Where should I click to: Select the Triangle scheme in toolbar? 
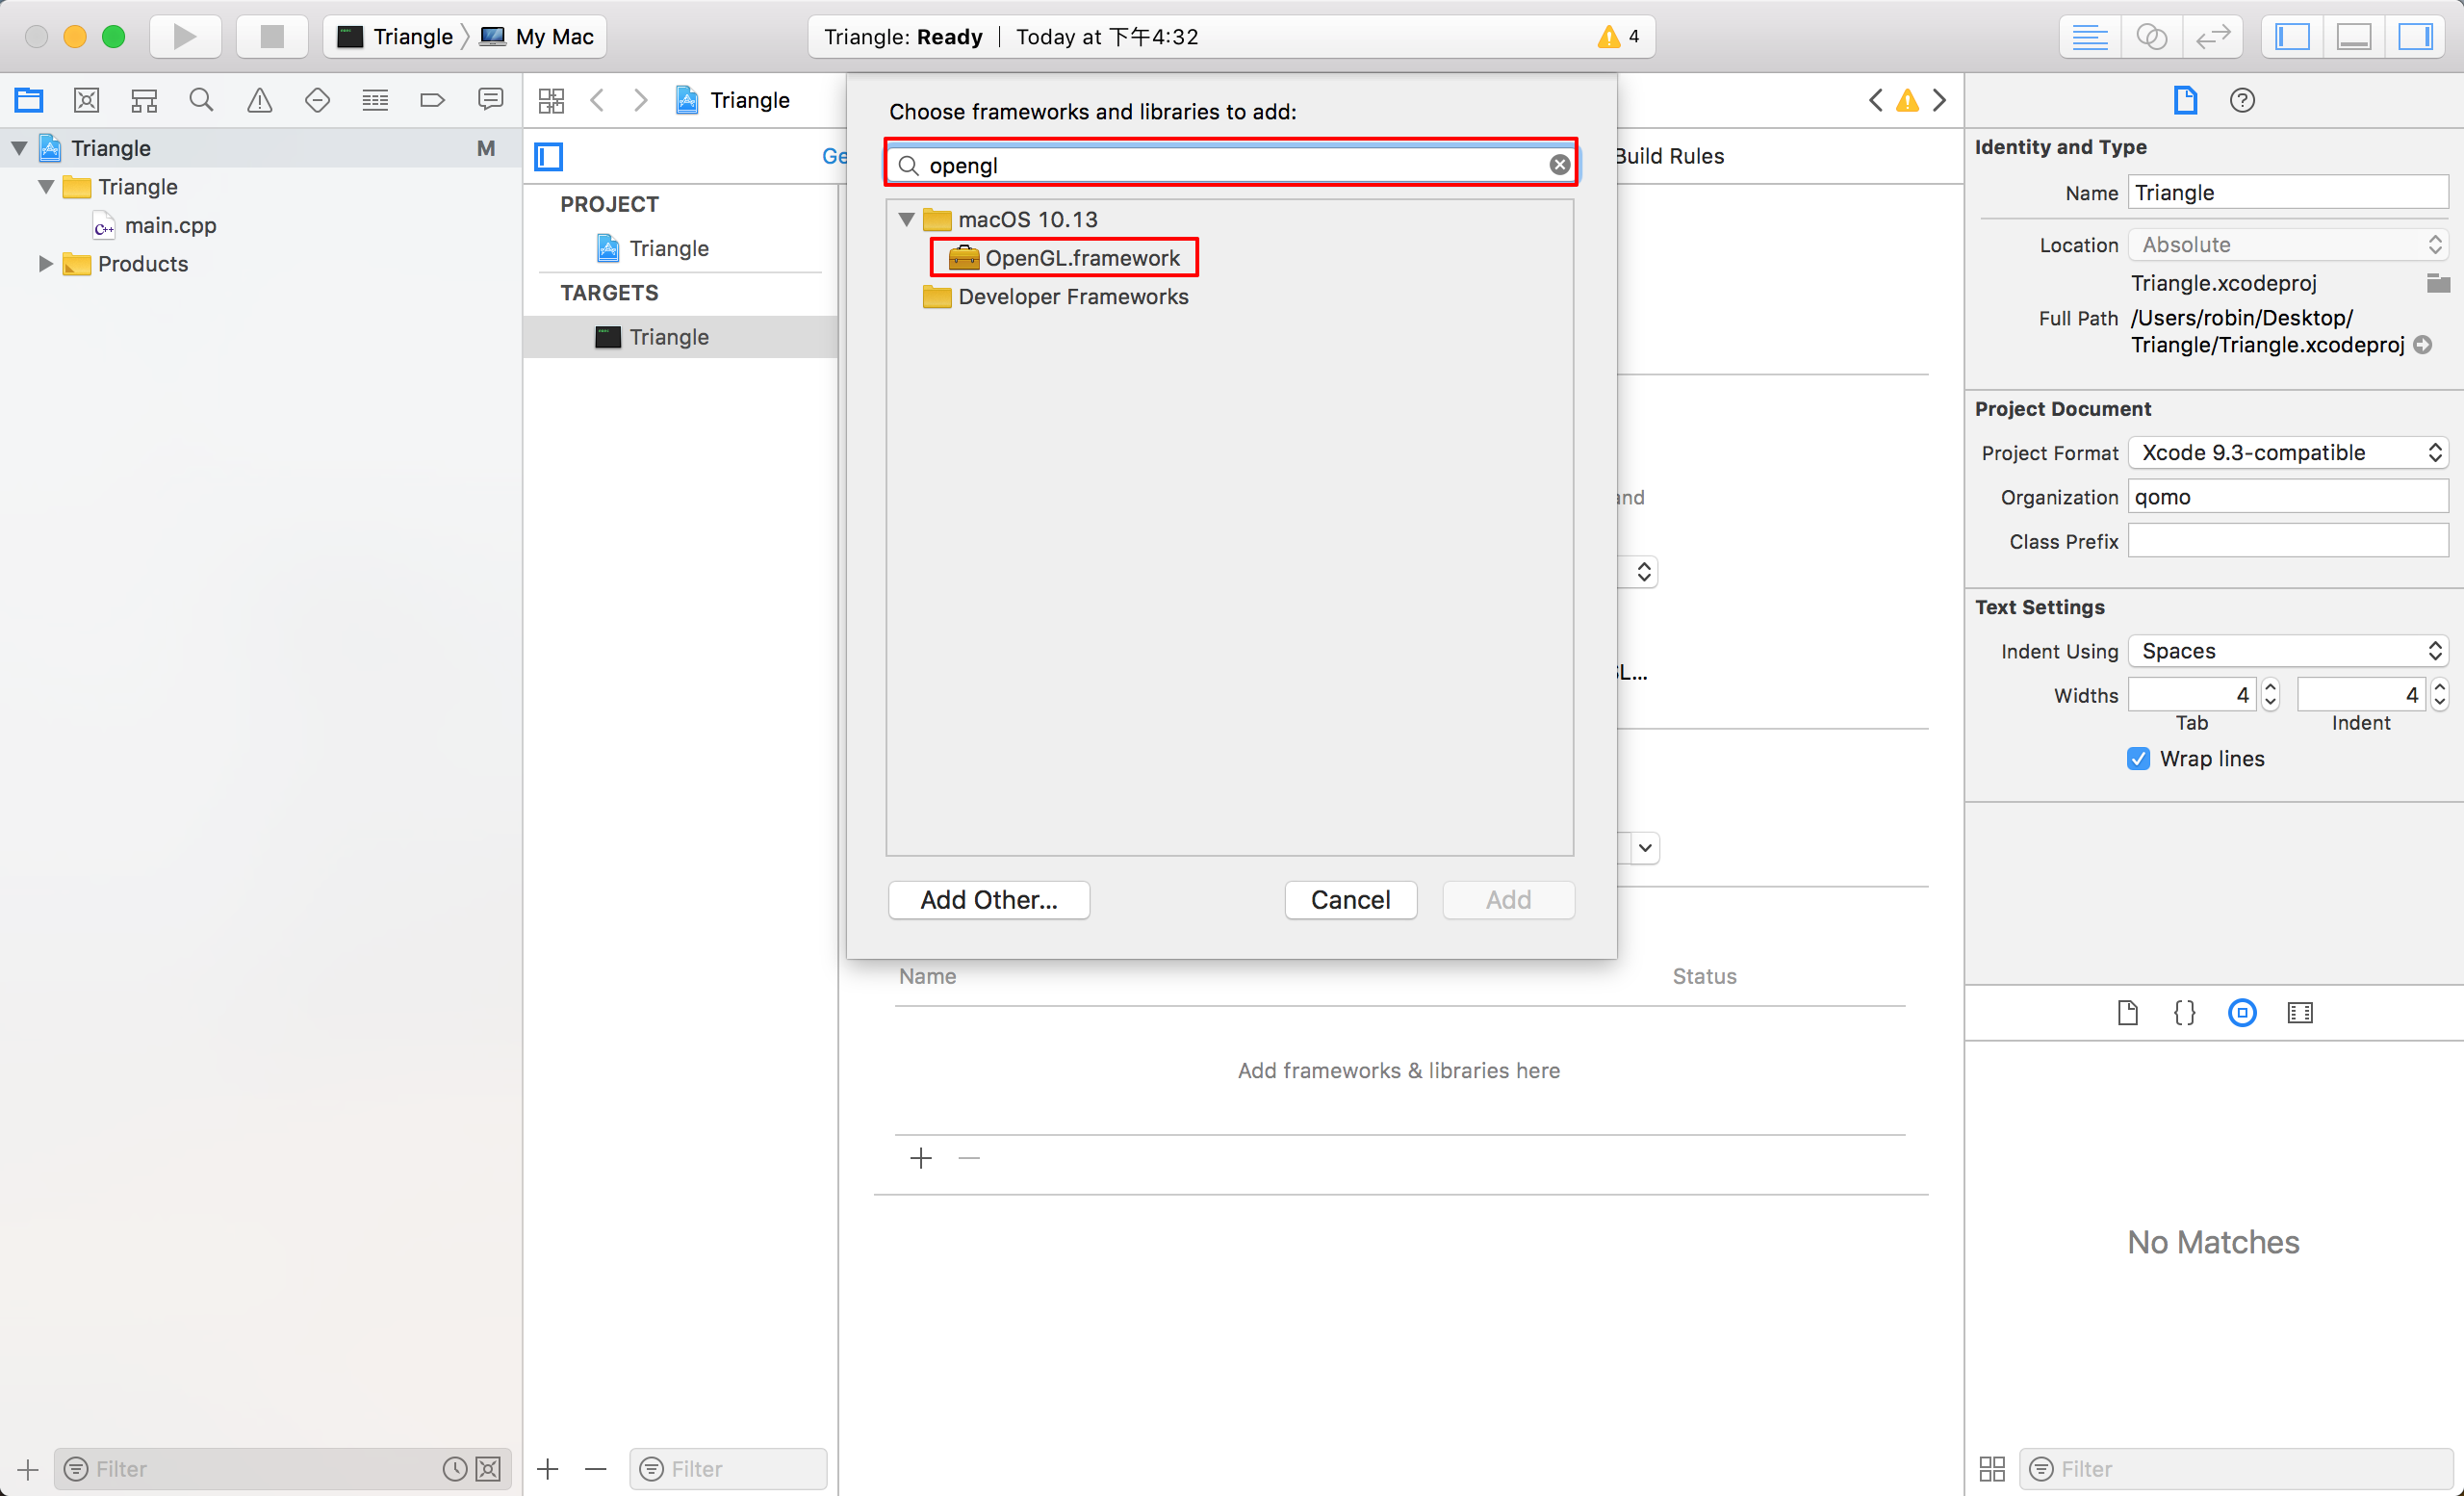(395, 37)
